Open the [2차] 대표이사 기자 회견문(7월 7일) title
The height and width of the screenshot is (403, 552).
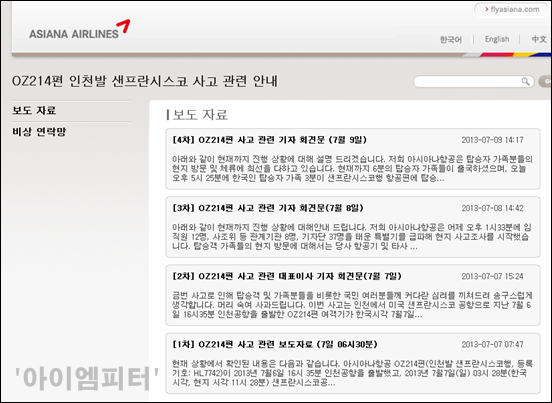(x=287, y=276)
